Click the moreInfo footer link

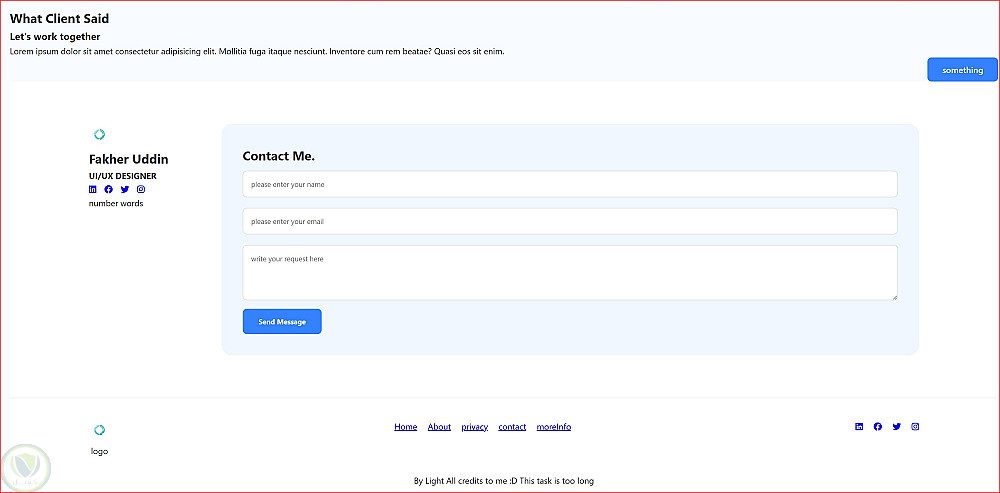[554, 427]
